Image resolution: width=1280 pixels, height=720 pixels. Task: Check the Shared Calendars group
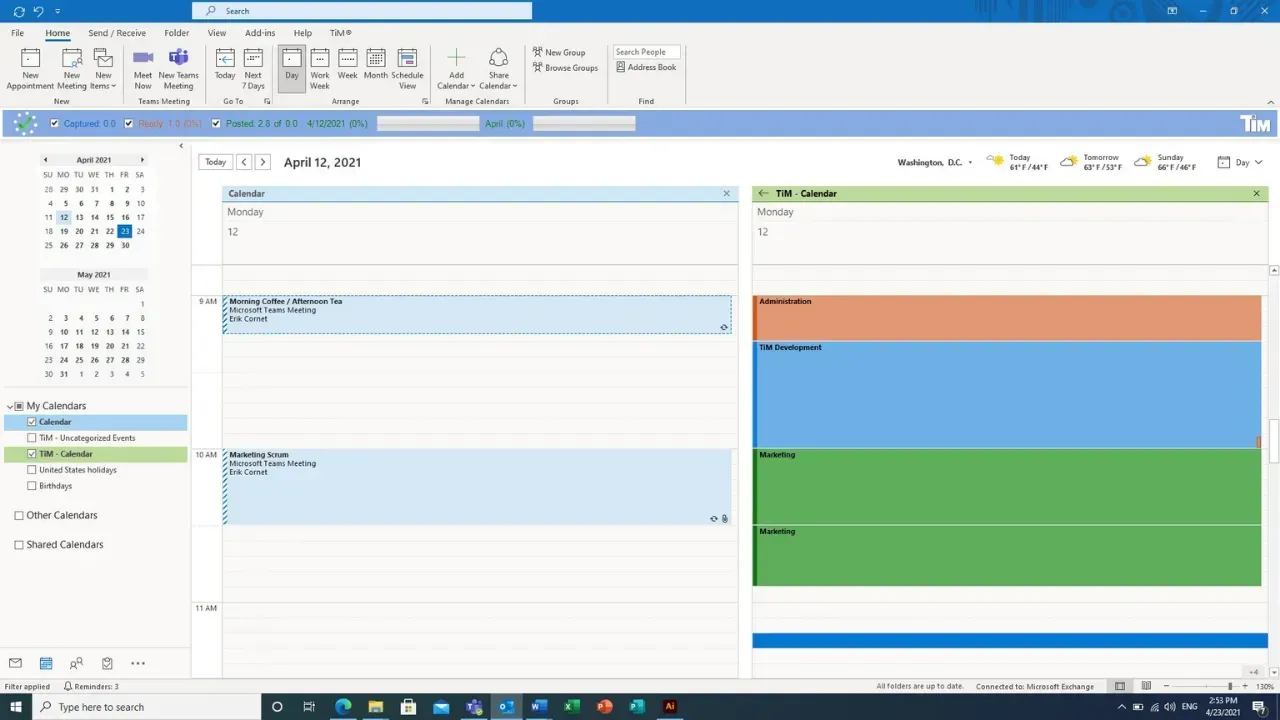pos(19,545)
